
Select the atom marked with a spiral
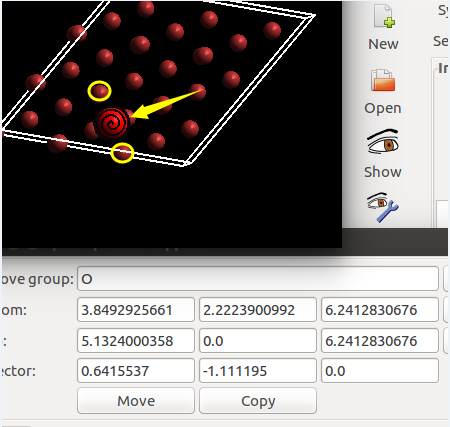point(112,123)
